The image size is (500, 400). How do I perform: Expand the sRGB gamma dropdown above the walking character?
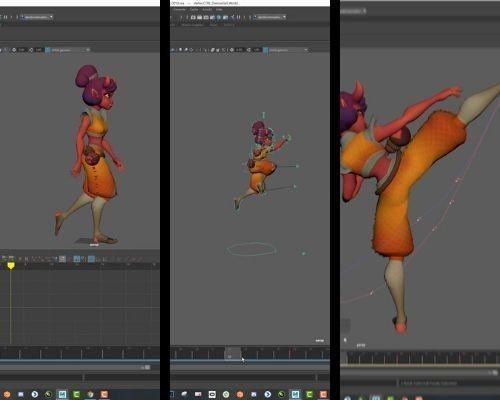point(70,50)
